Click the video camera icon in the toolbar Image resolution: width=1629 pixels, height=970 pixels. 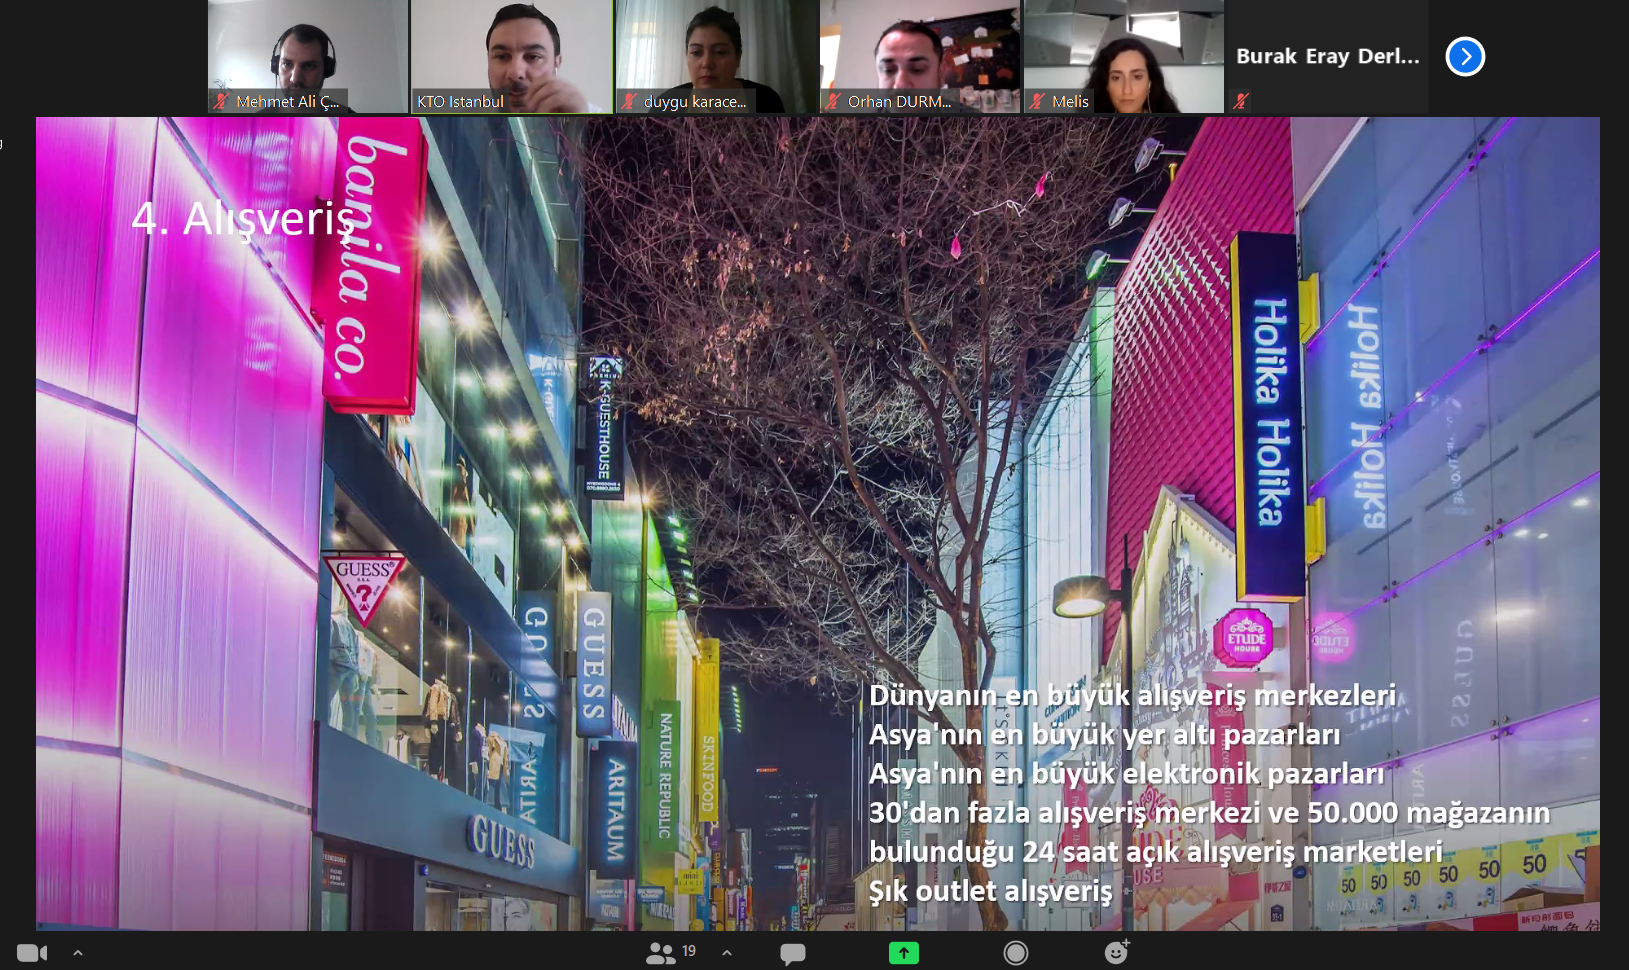click(x=32, y=953)
